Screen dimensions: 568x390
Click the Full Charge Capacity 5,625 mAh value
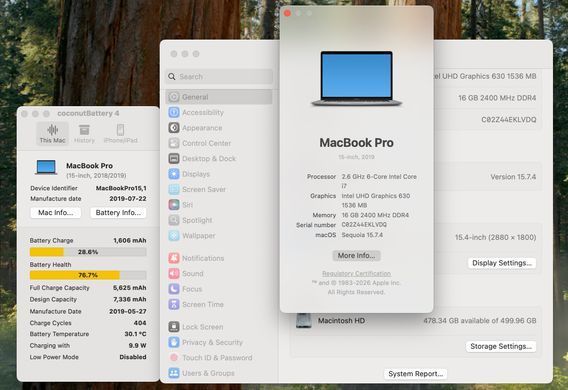pyautogui.click(x=130, y=288)
